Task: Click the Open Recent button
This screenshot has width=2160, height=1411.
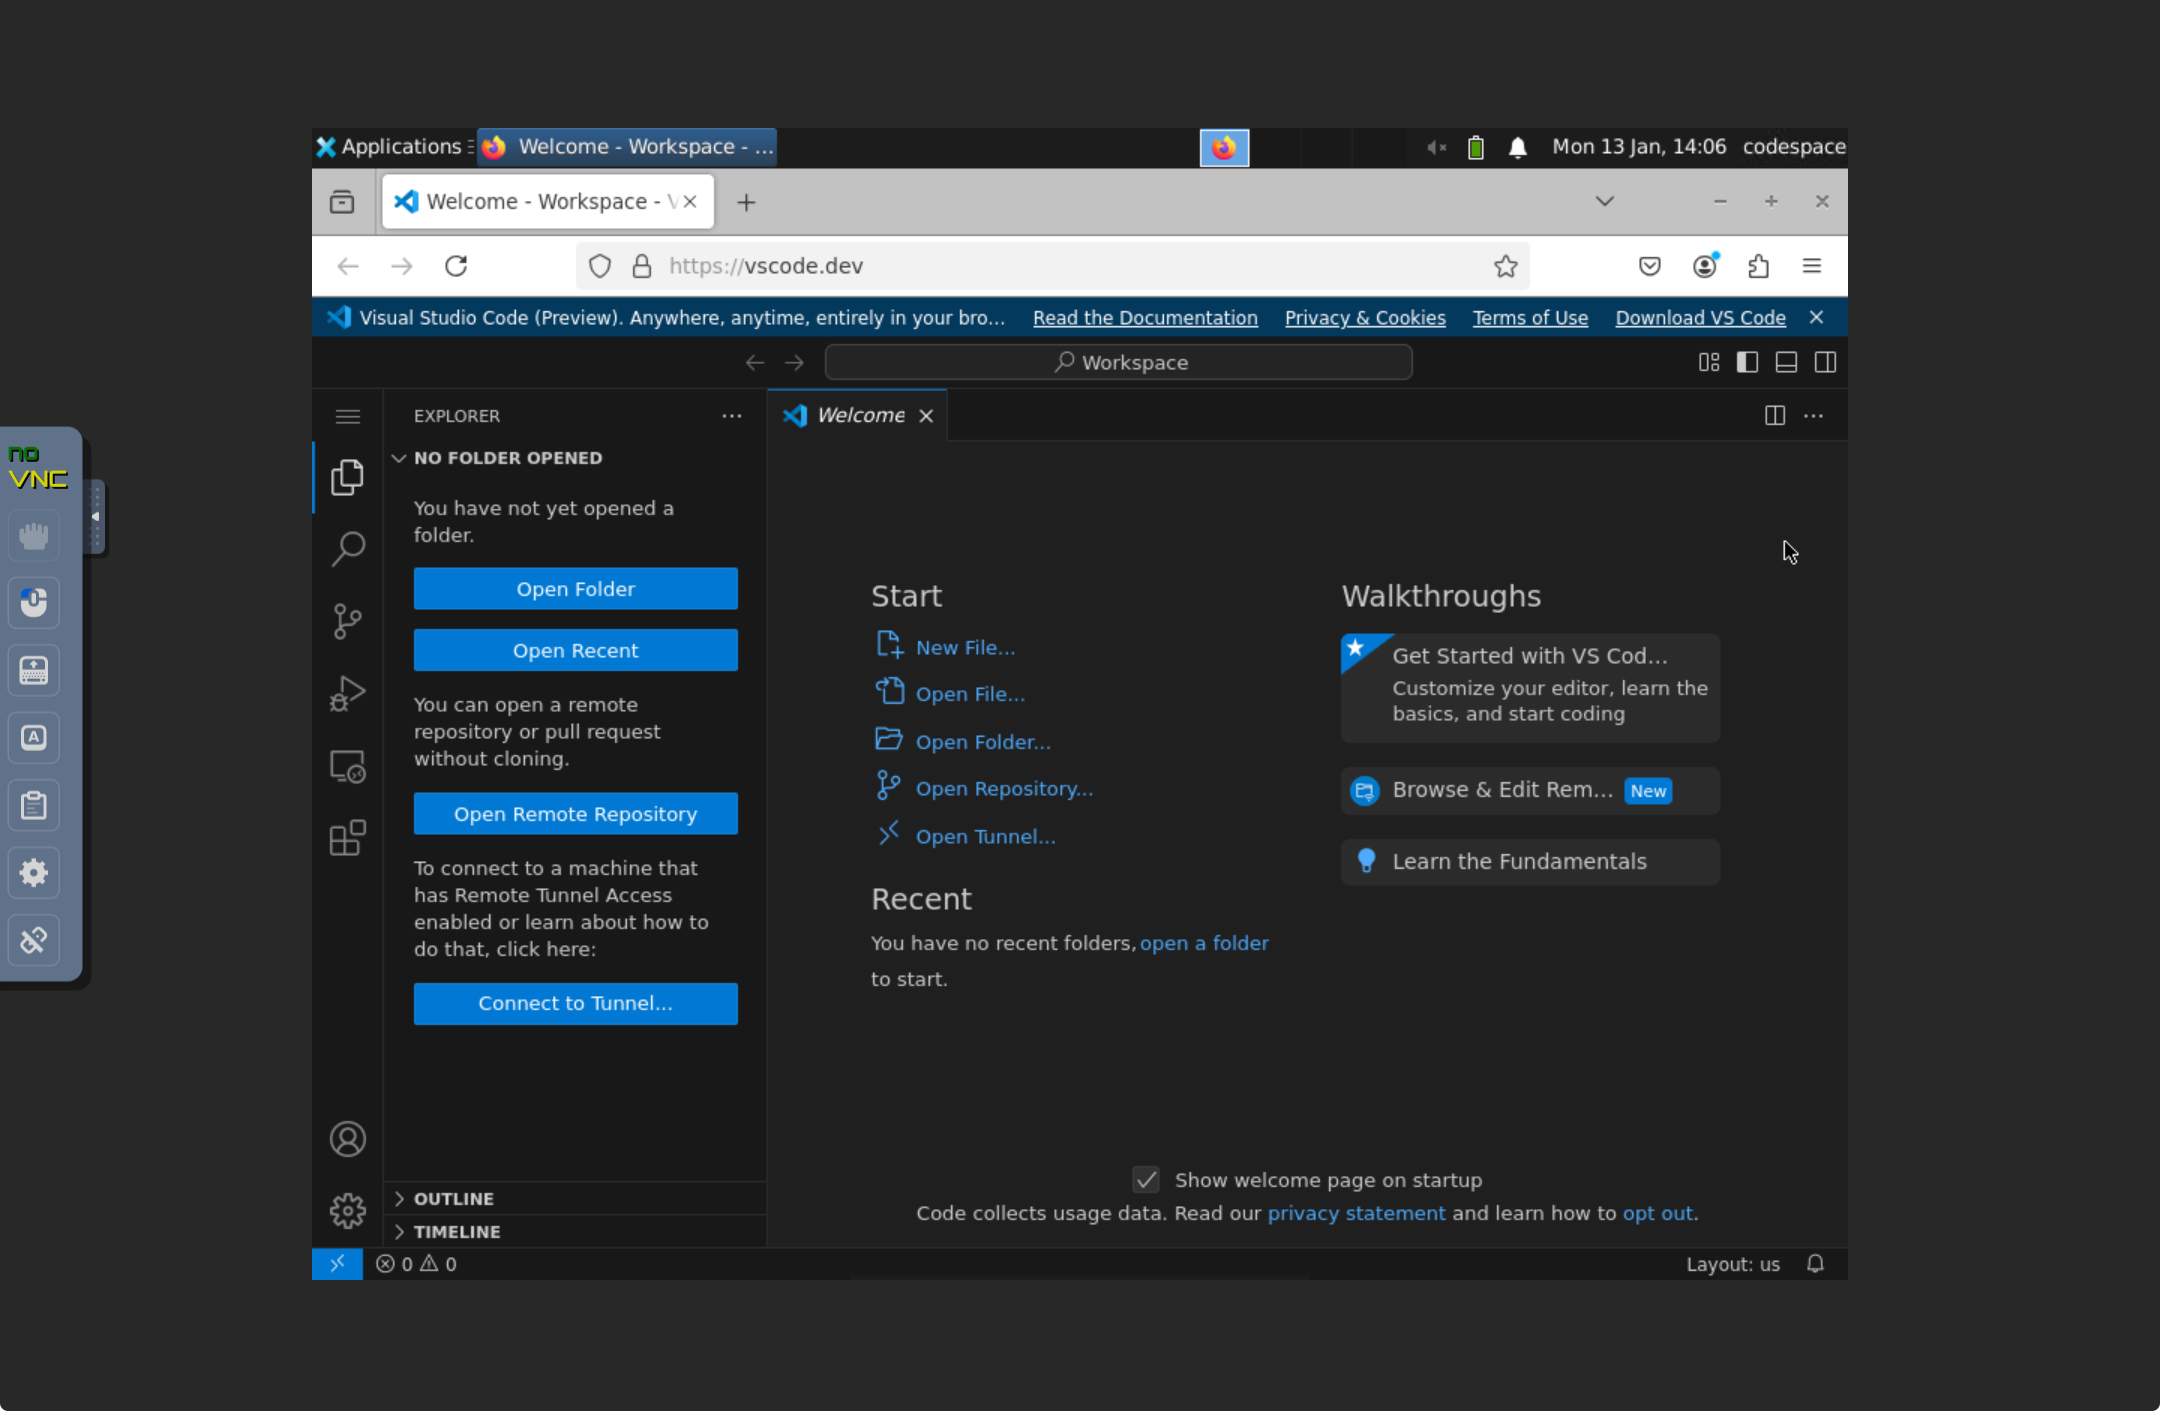Action: tap(576, 650)
